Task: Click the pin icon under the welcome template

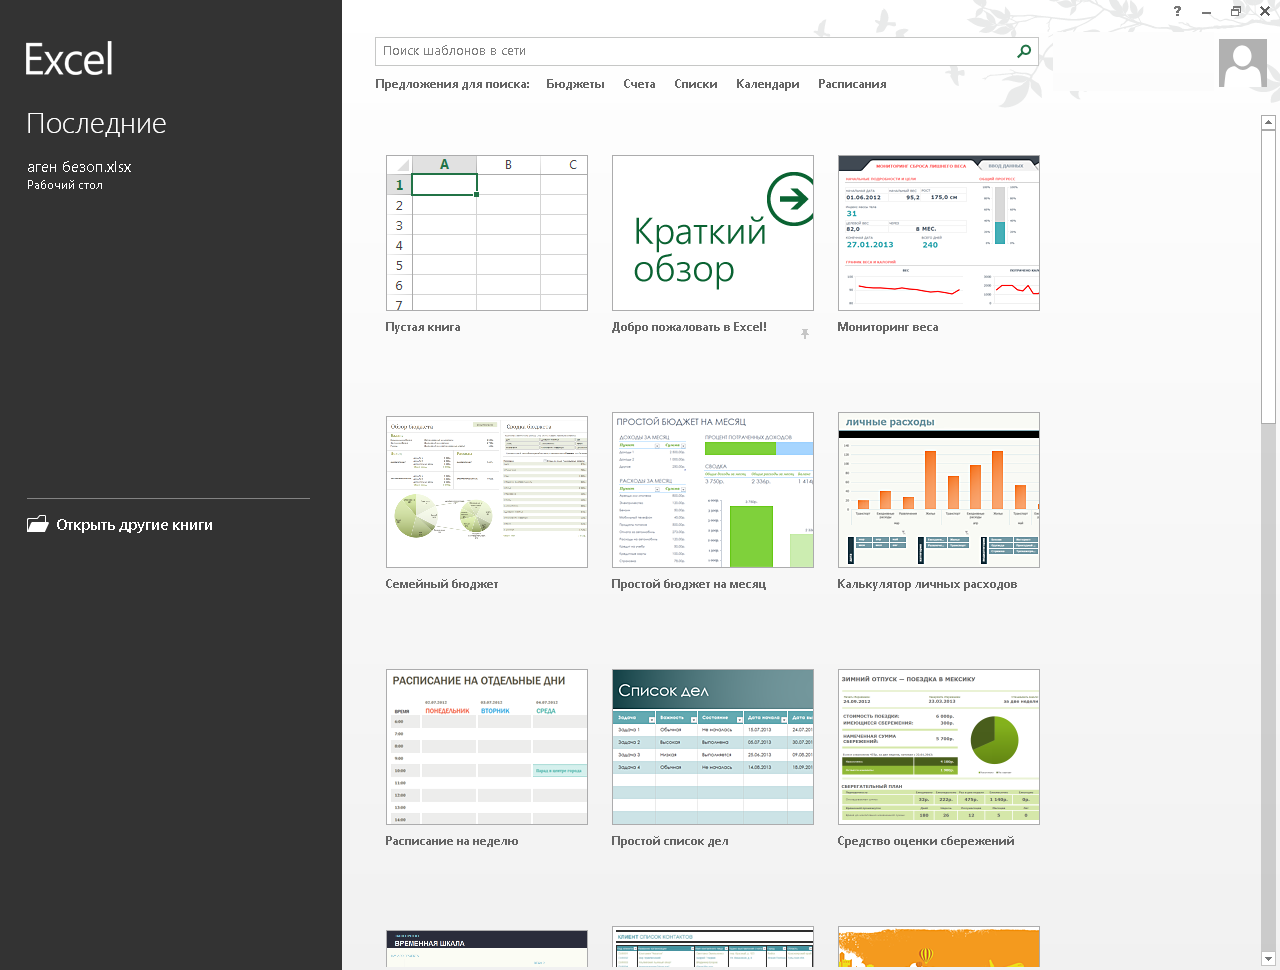Action: coord(804,334)
